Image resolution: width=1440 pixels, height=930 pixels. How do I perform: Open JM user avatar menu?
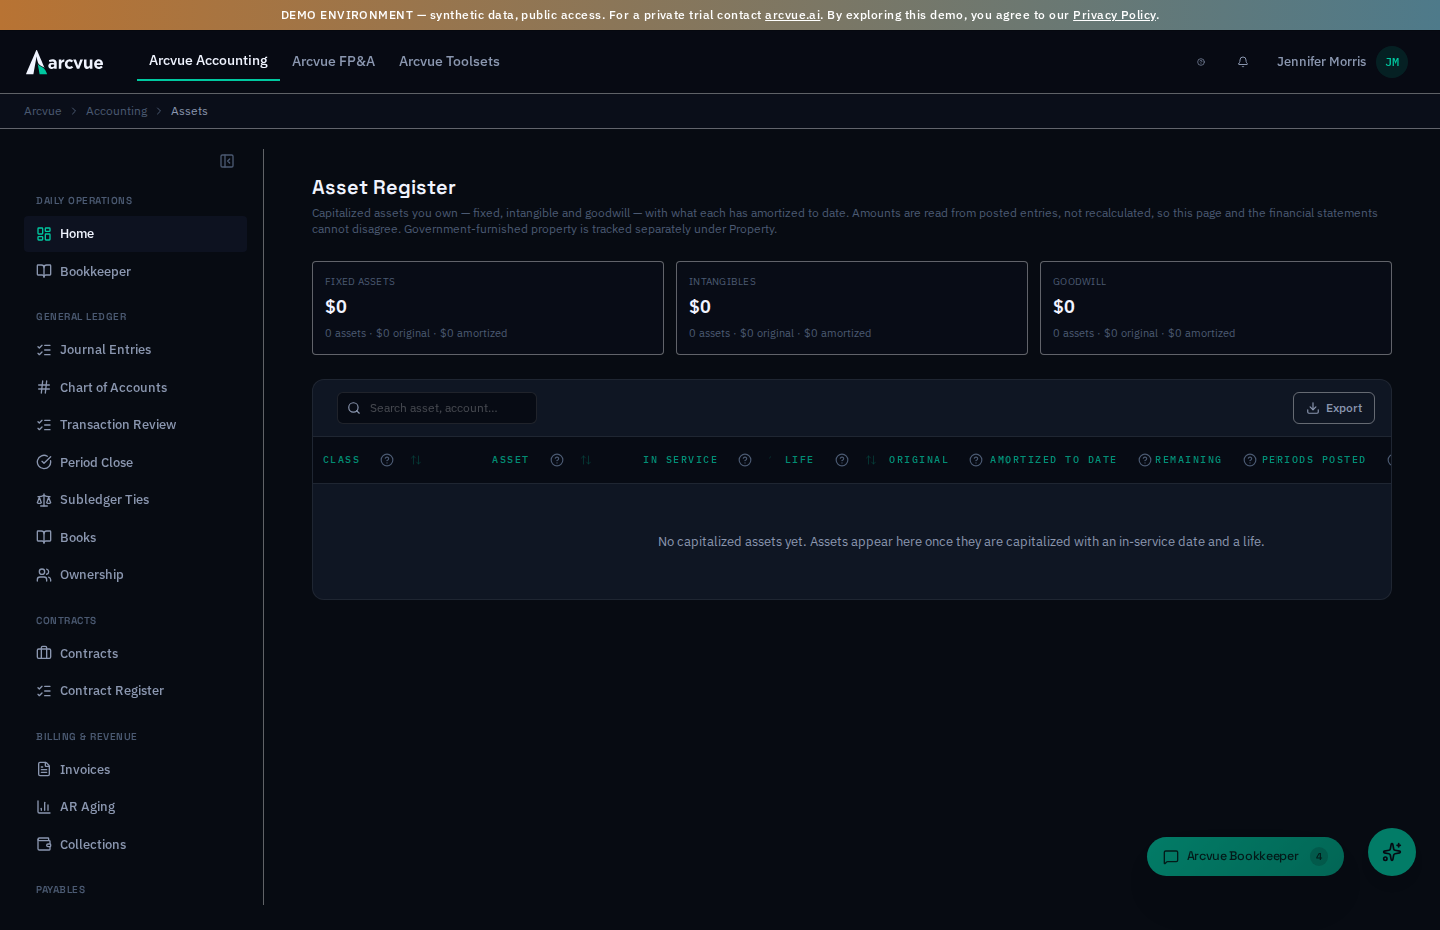[1392, 62]
